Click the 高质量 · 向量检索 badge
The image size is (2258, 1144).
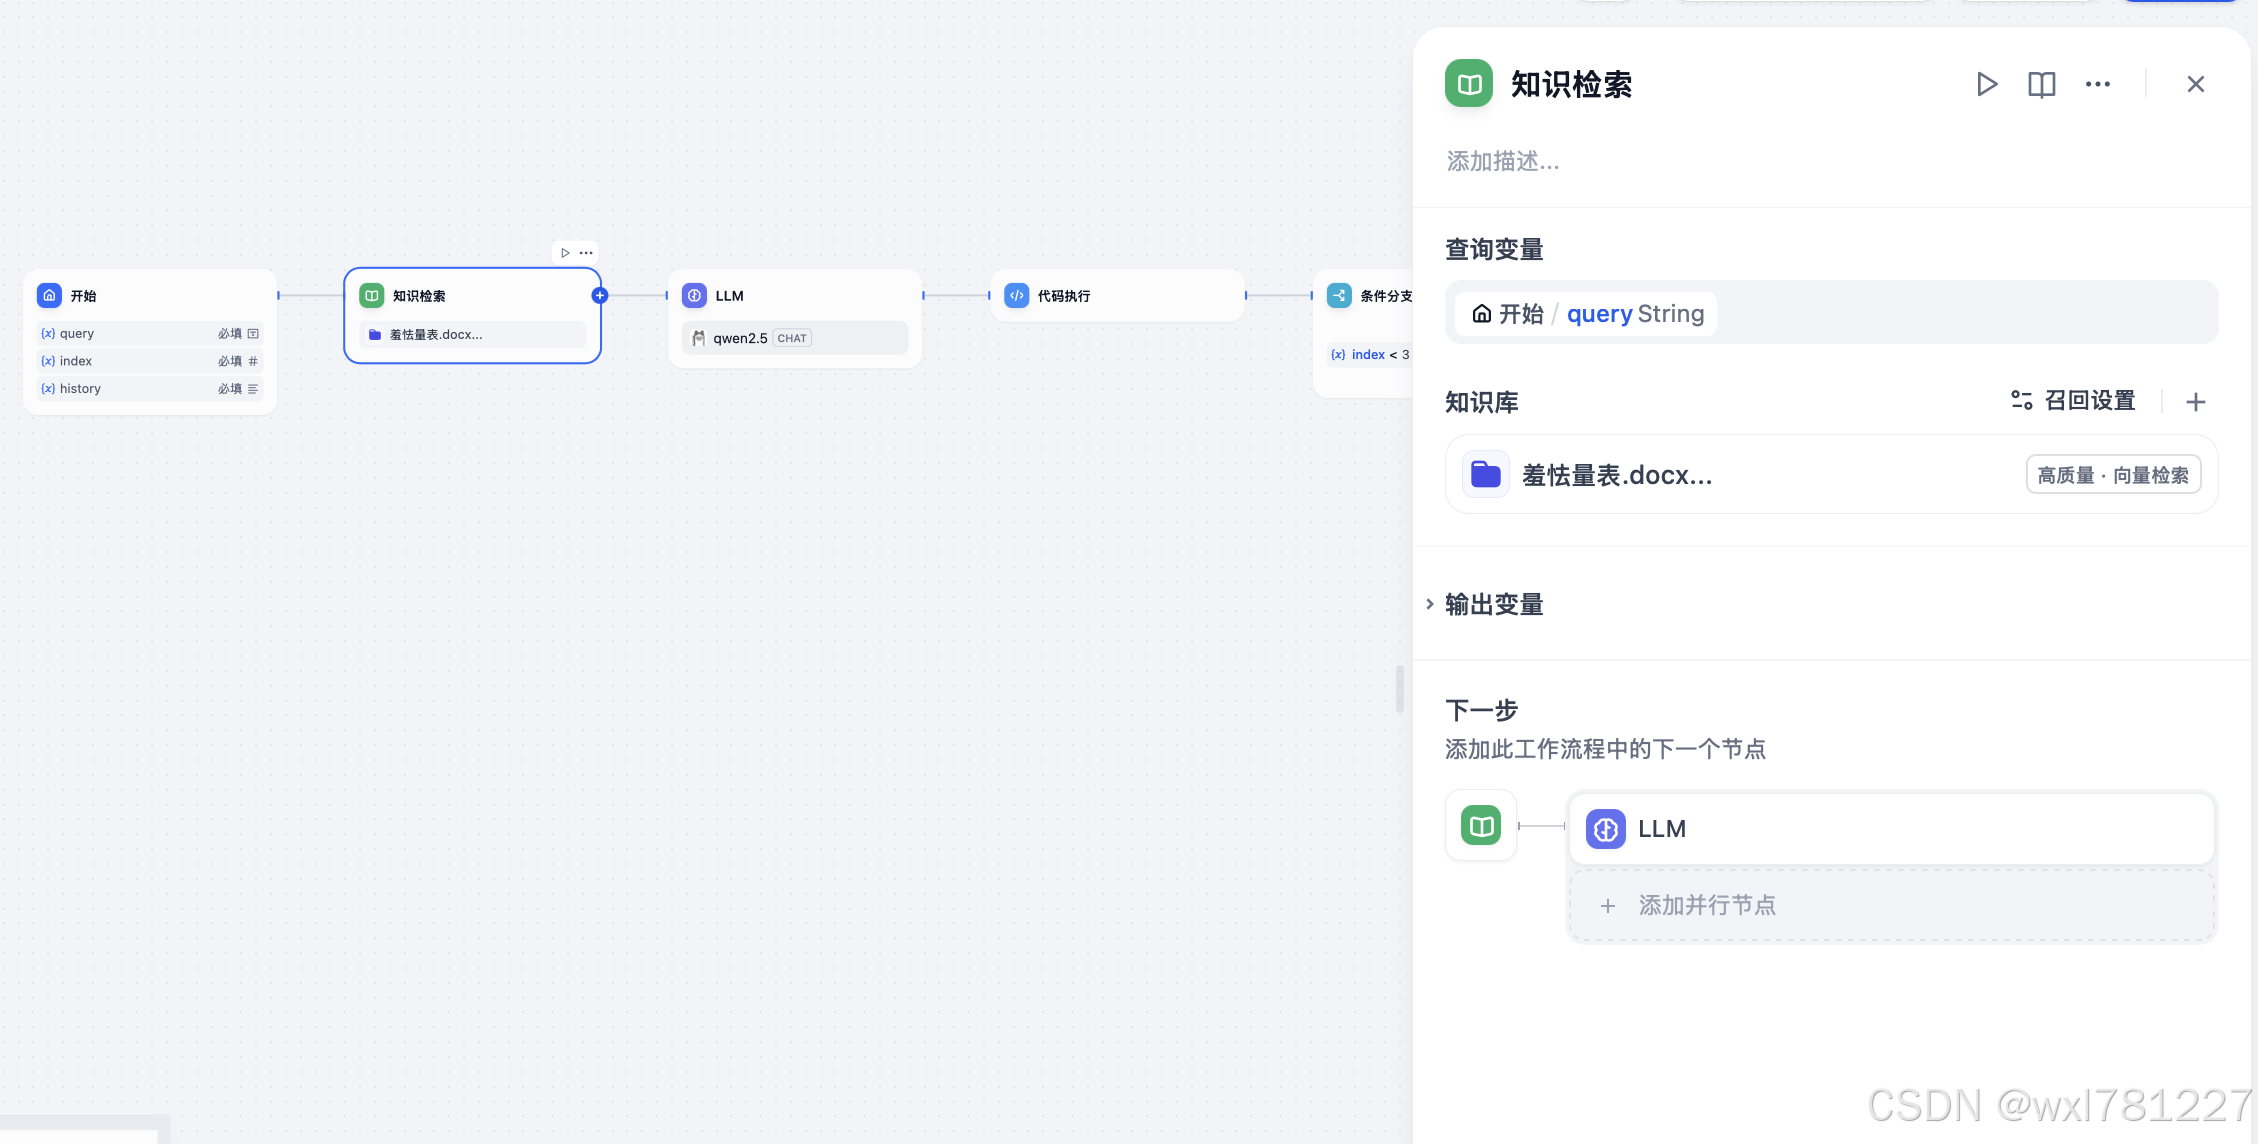tap(2113, 475)
